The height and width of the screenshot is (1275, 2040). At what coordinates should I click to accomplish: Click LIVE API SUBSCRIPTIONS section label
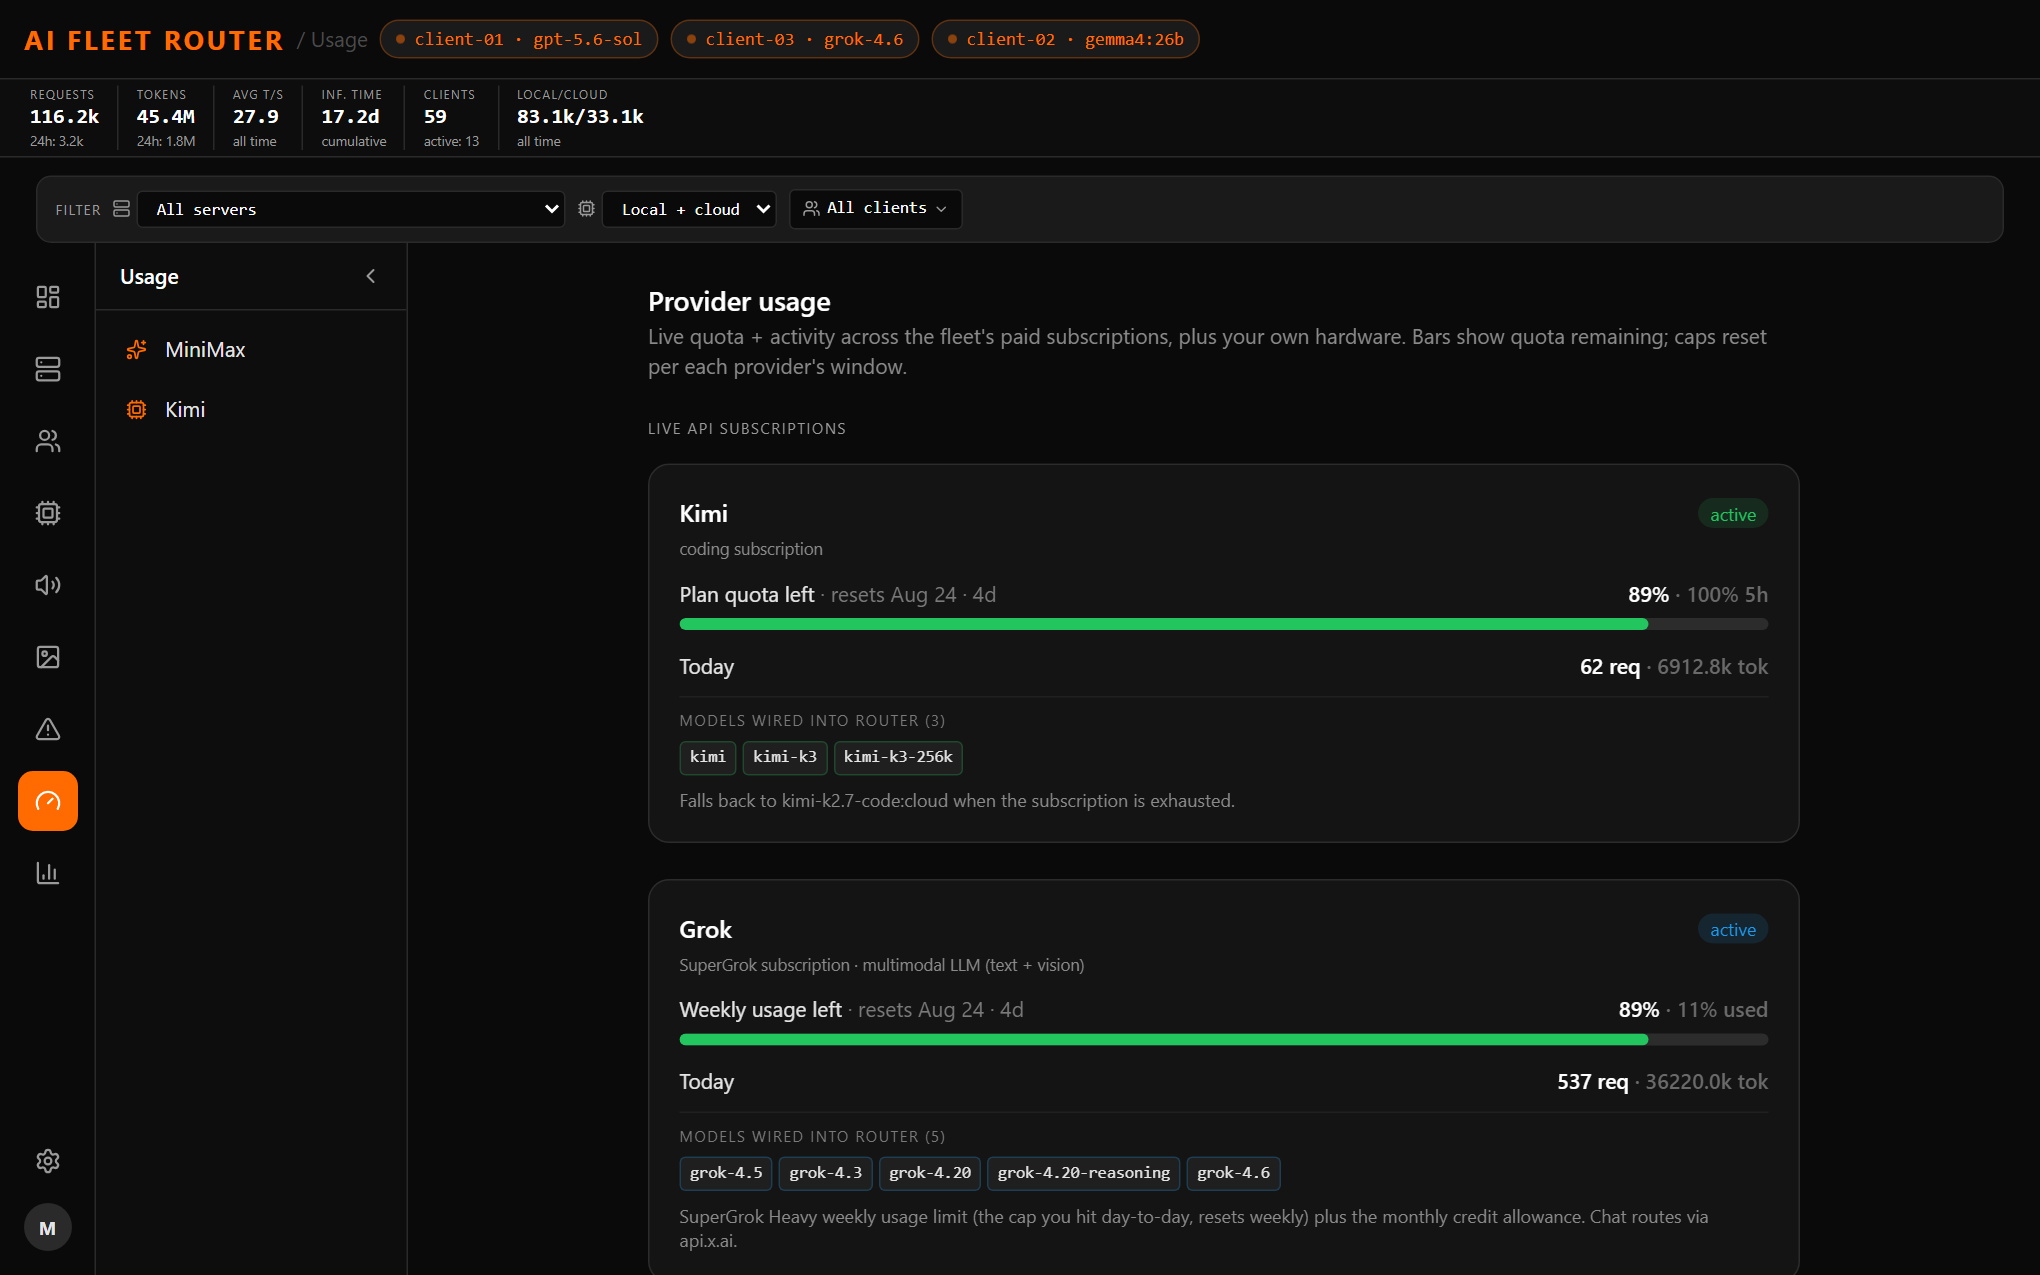point(747,429)
